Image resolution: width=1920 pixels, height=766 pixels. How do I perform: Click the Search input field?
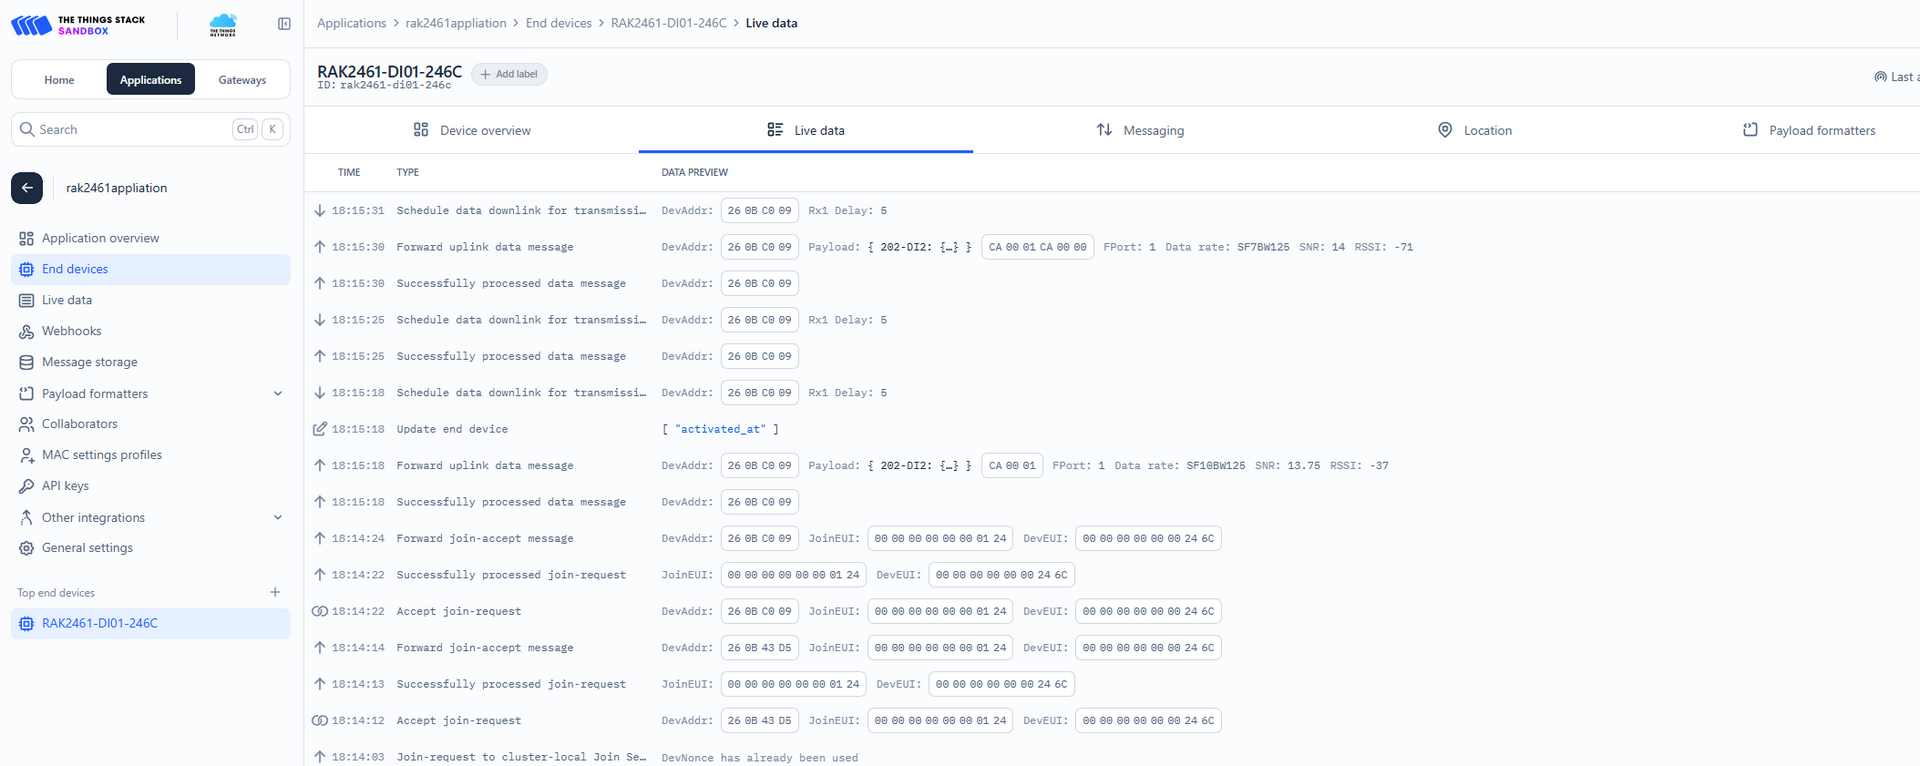coord(130,129)
